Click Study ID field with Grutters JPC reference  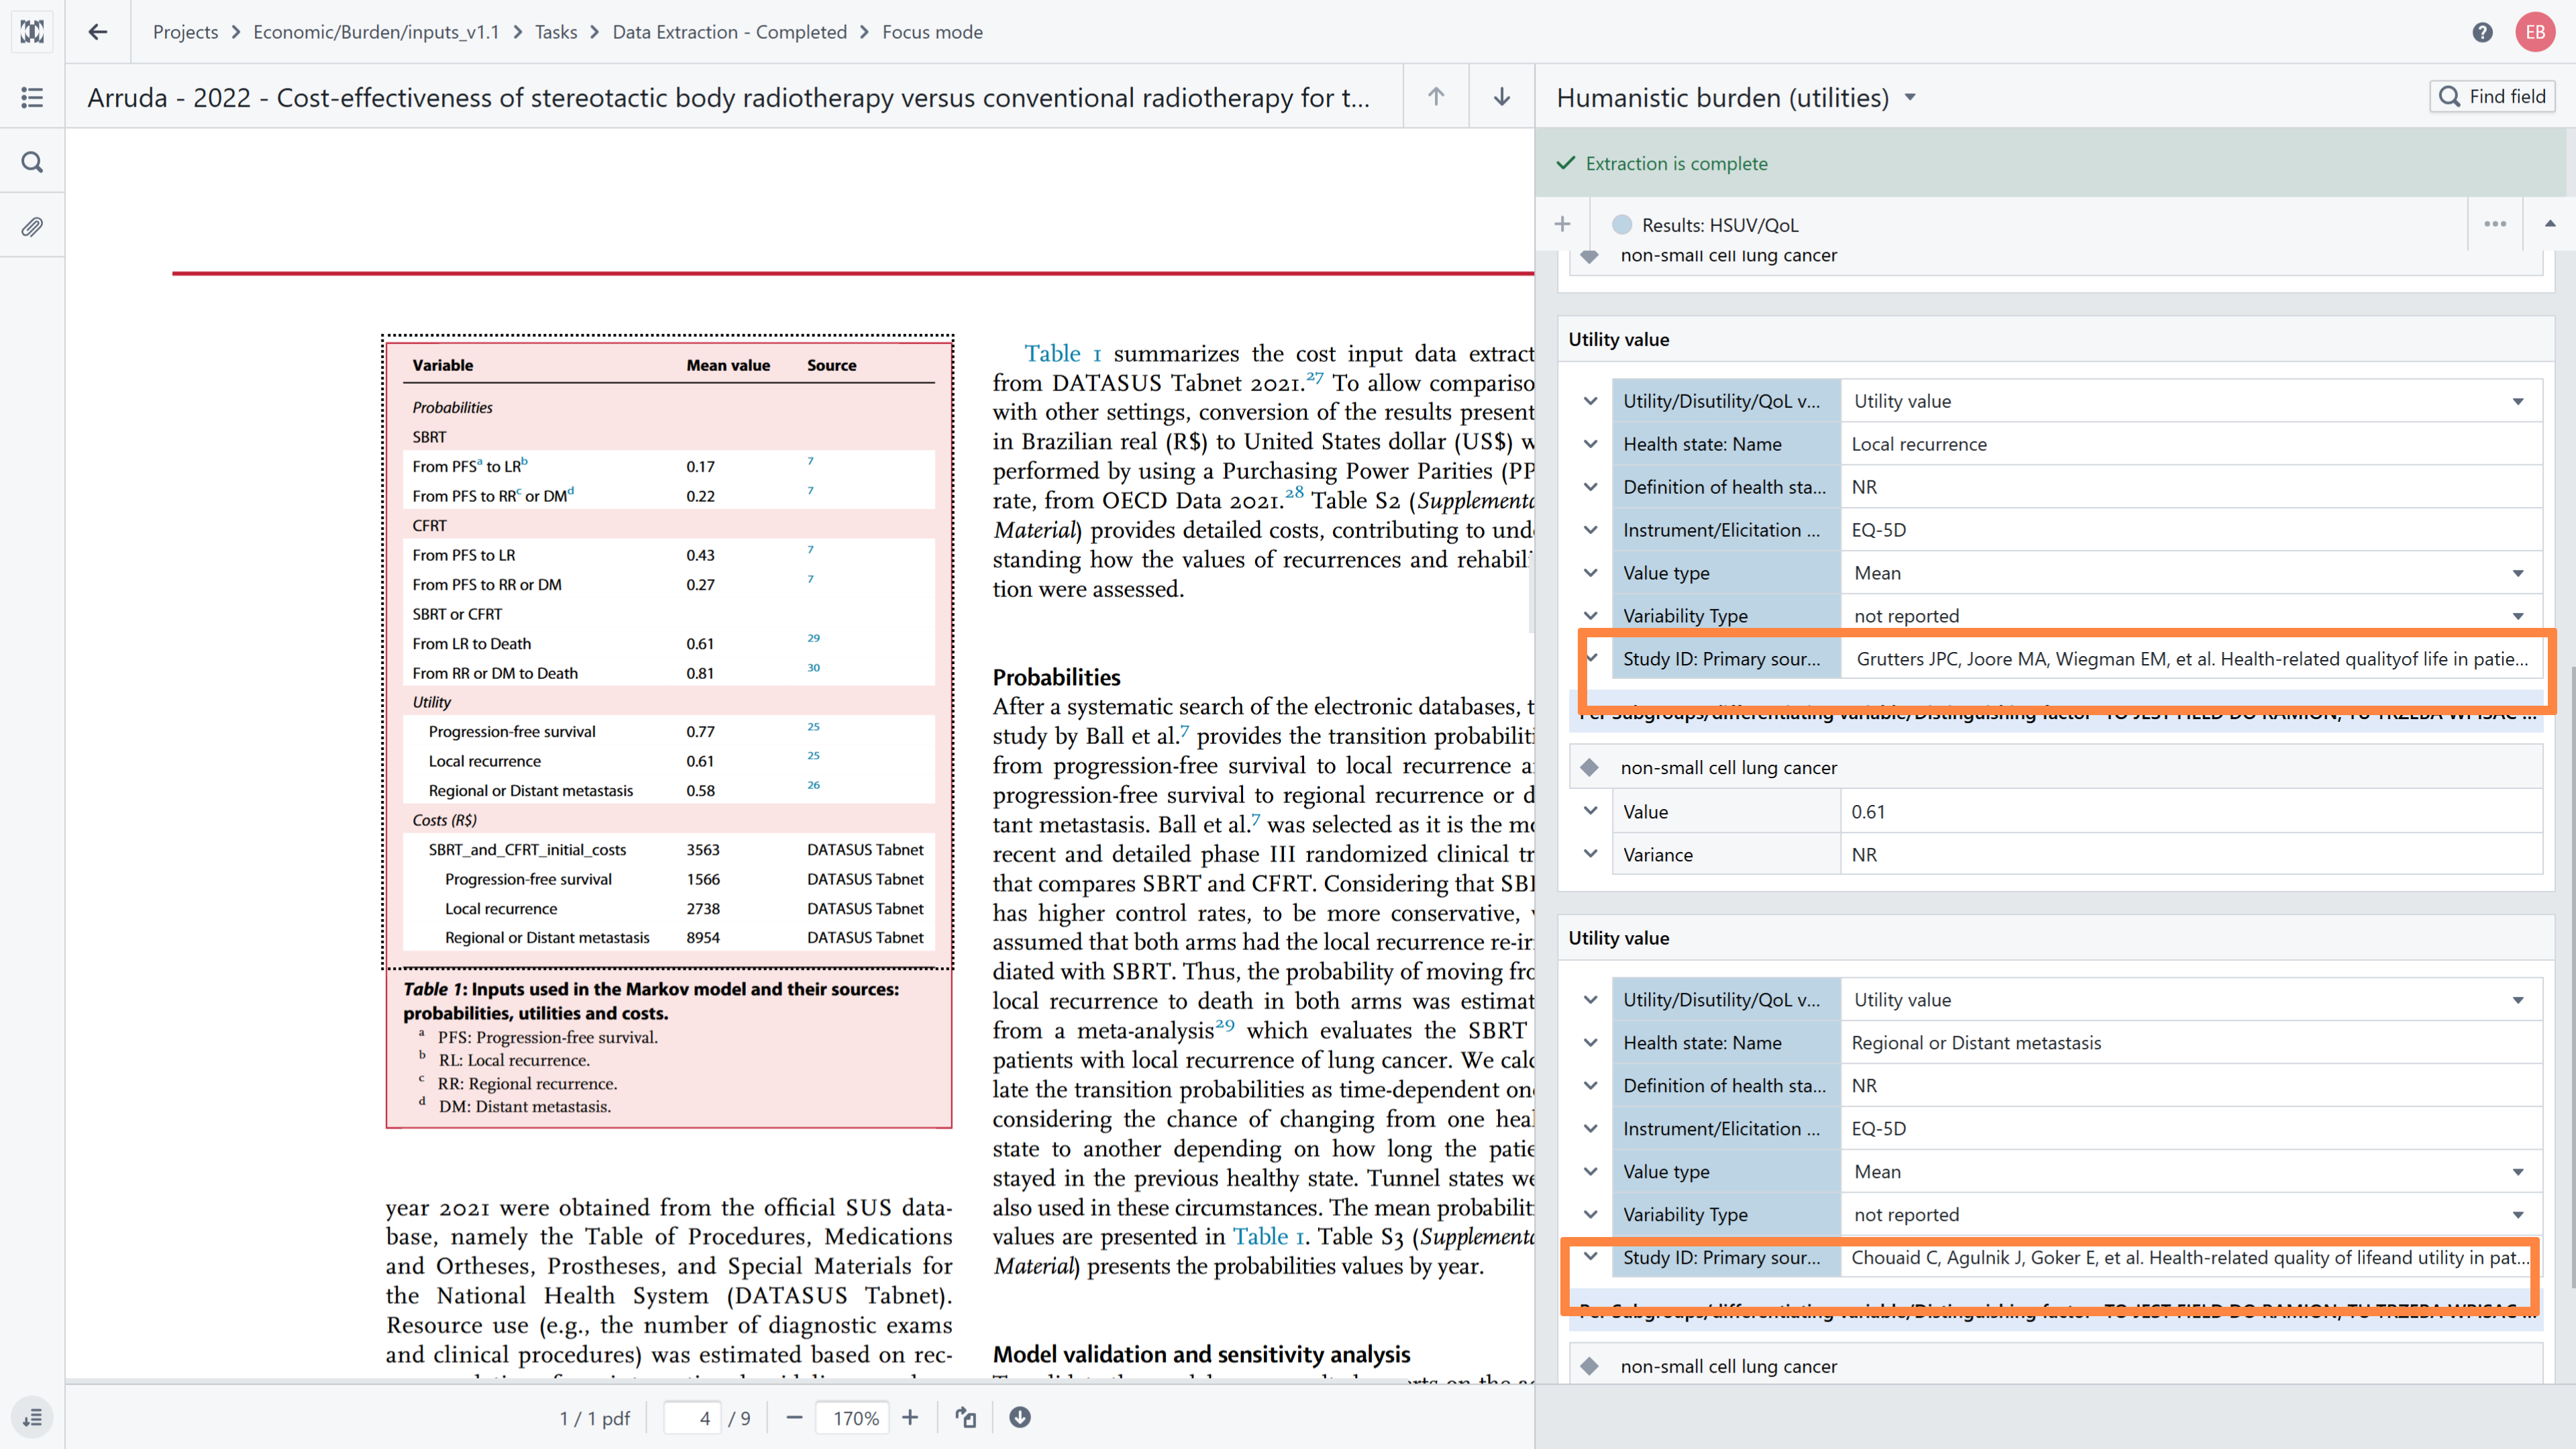(x=2192, y=659)
